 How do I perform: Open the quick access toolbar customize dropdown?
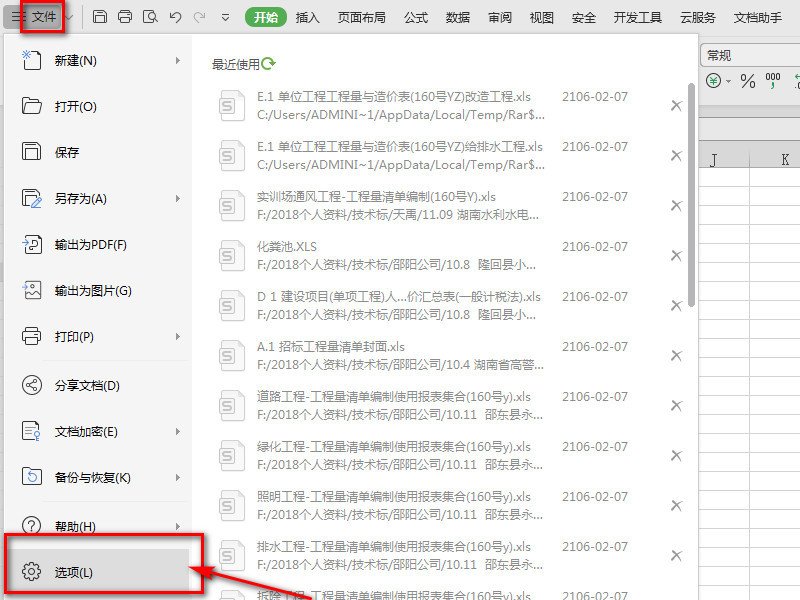pyautogui.click(x=227, y=16)
